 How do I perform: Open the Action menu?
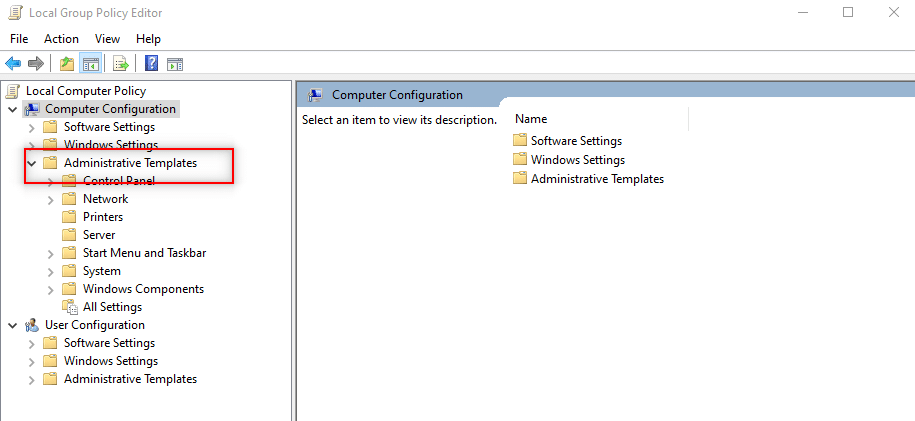(x=61, y=39)
